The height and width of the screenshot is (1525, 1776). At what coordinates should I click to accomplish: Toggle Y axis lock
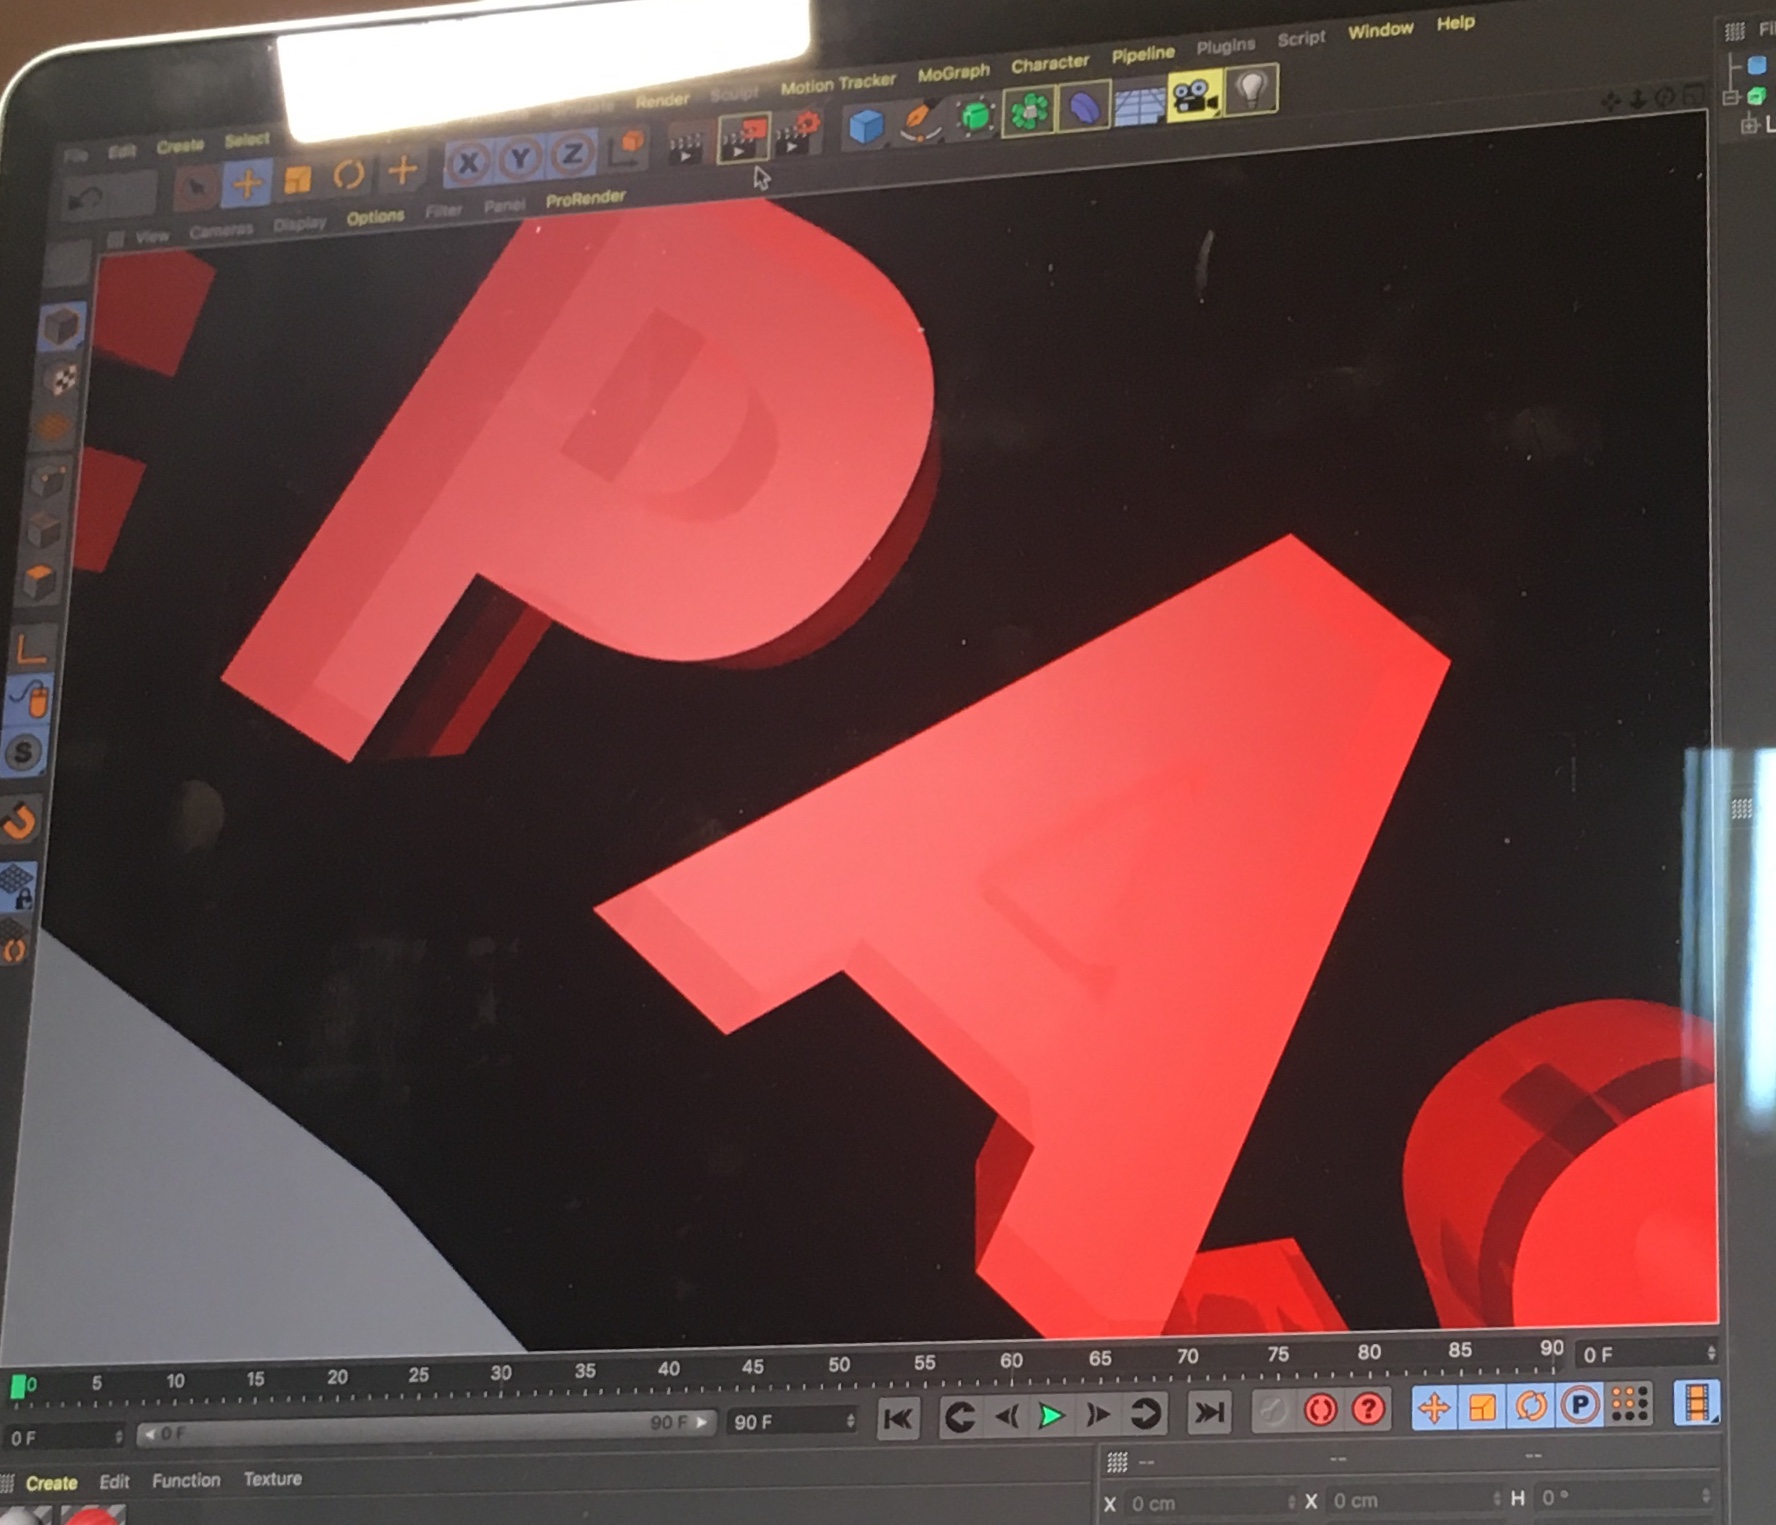pos(519,158)
